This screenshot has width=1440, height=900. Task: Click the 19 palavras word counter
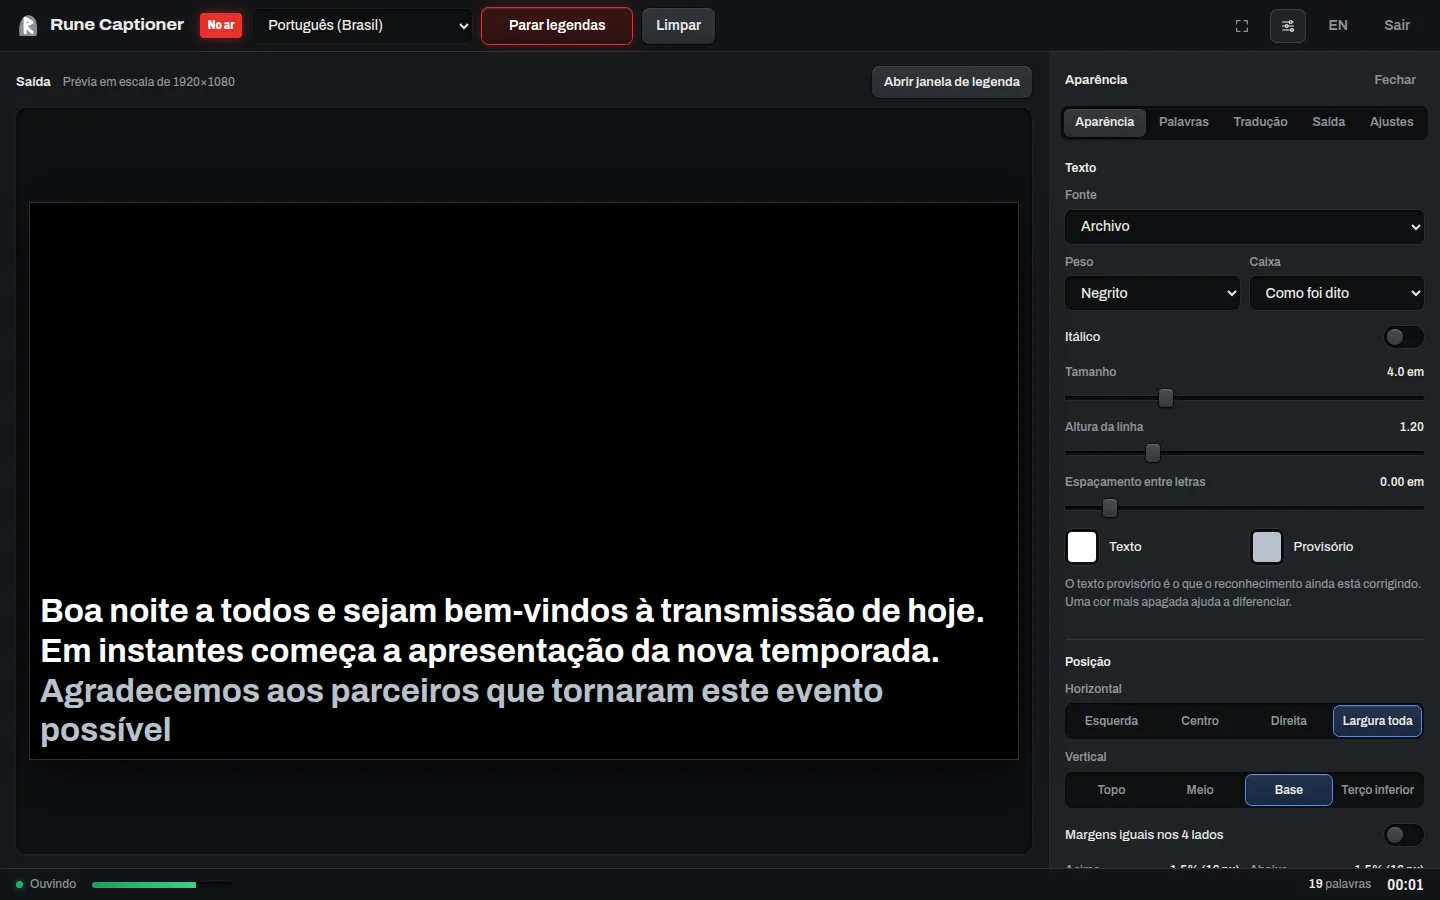point(1340,884)
